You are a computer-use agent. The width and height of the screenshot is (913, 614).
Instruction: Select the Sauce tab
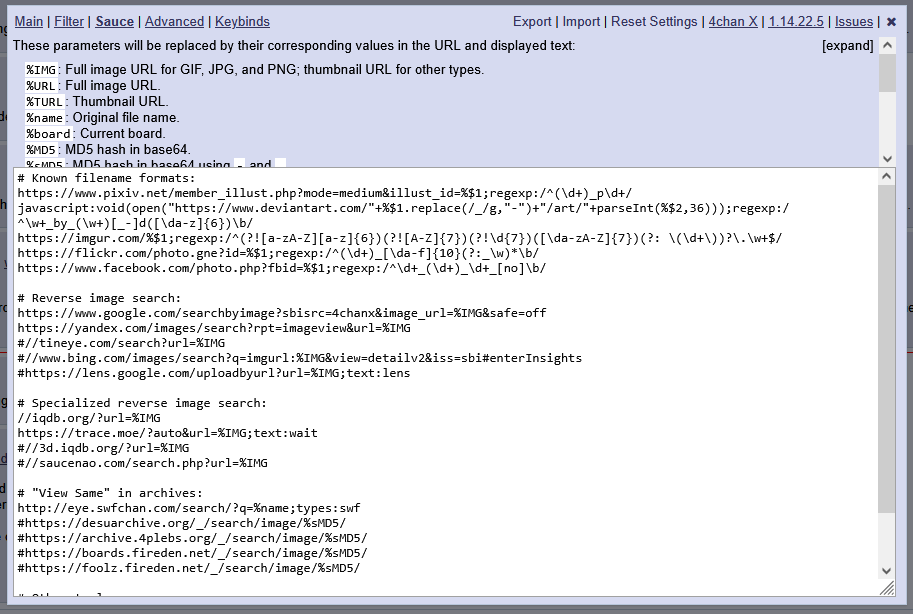[x=114, y=22]
